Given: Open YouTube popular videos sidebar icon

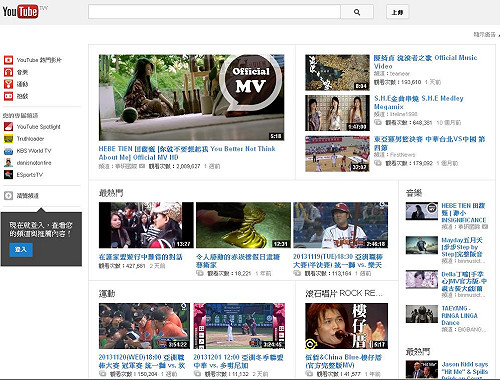Looking at the screenshot, I should (8, 60).
